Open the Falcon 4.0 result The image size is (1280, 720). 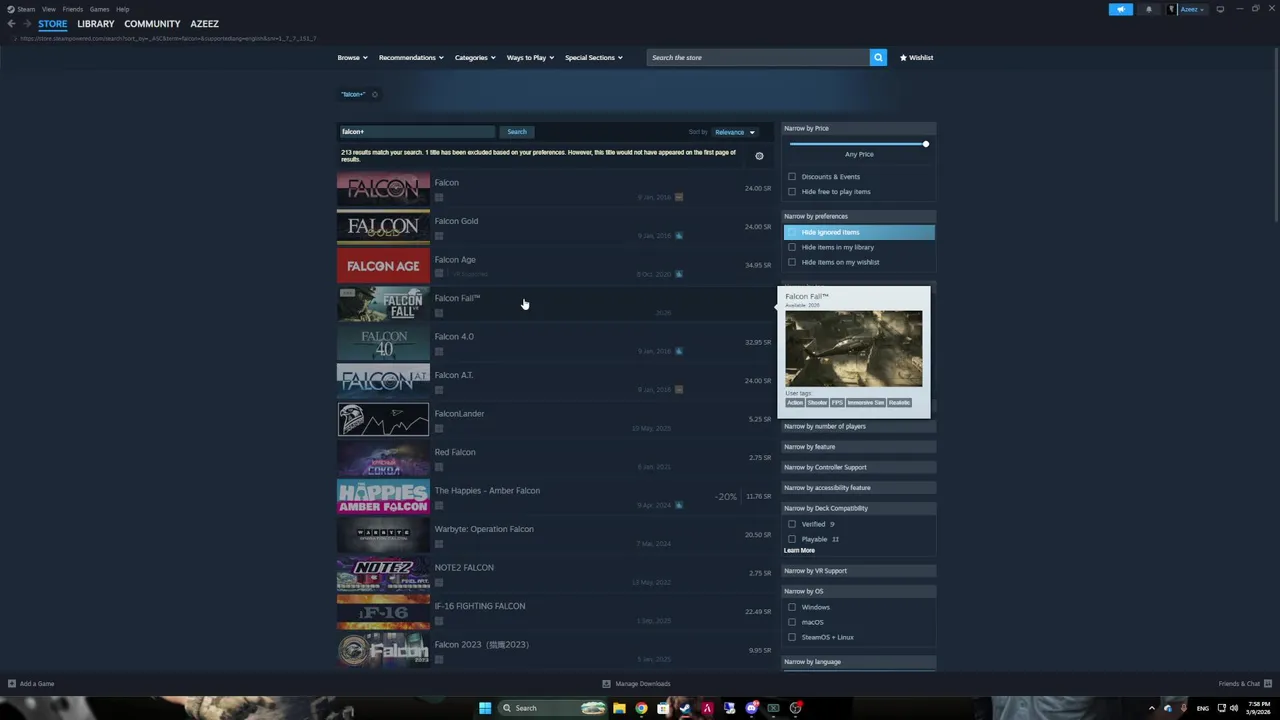(x=554, y=342)
